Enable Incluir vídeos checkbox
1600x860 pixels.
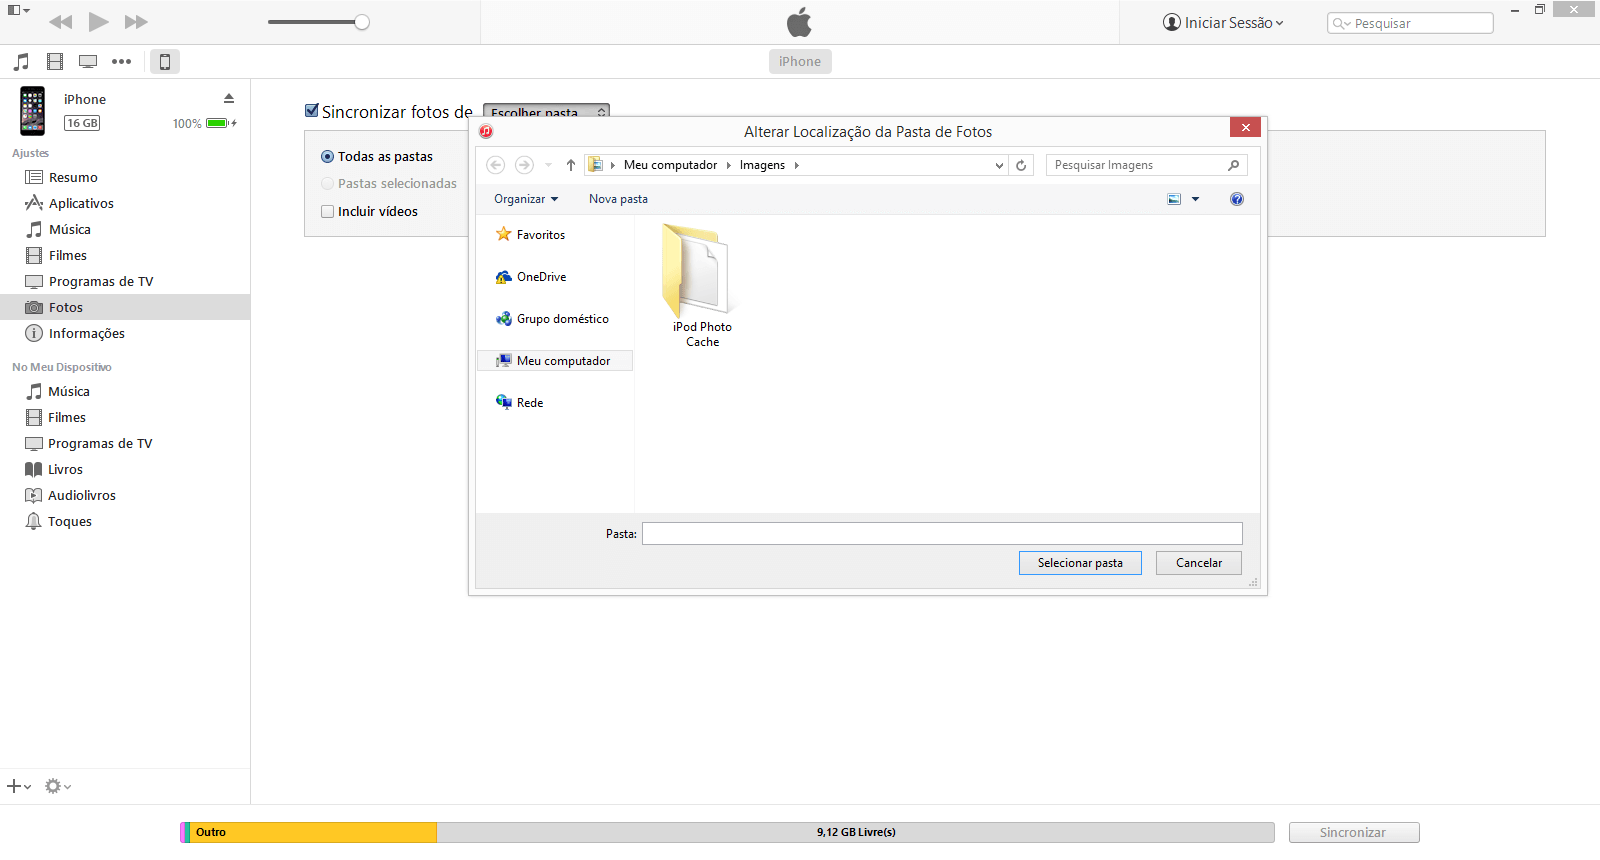point(327,211)
